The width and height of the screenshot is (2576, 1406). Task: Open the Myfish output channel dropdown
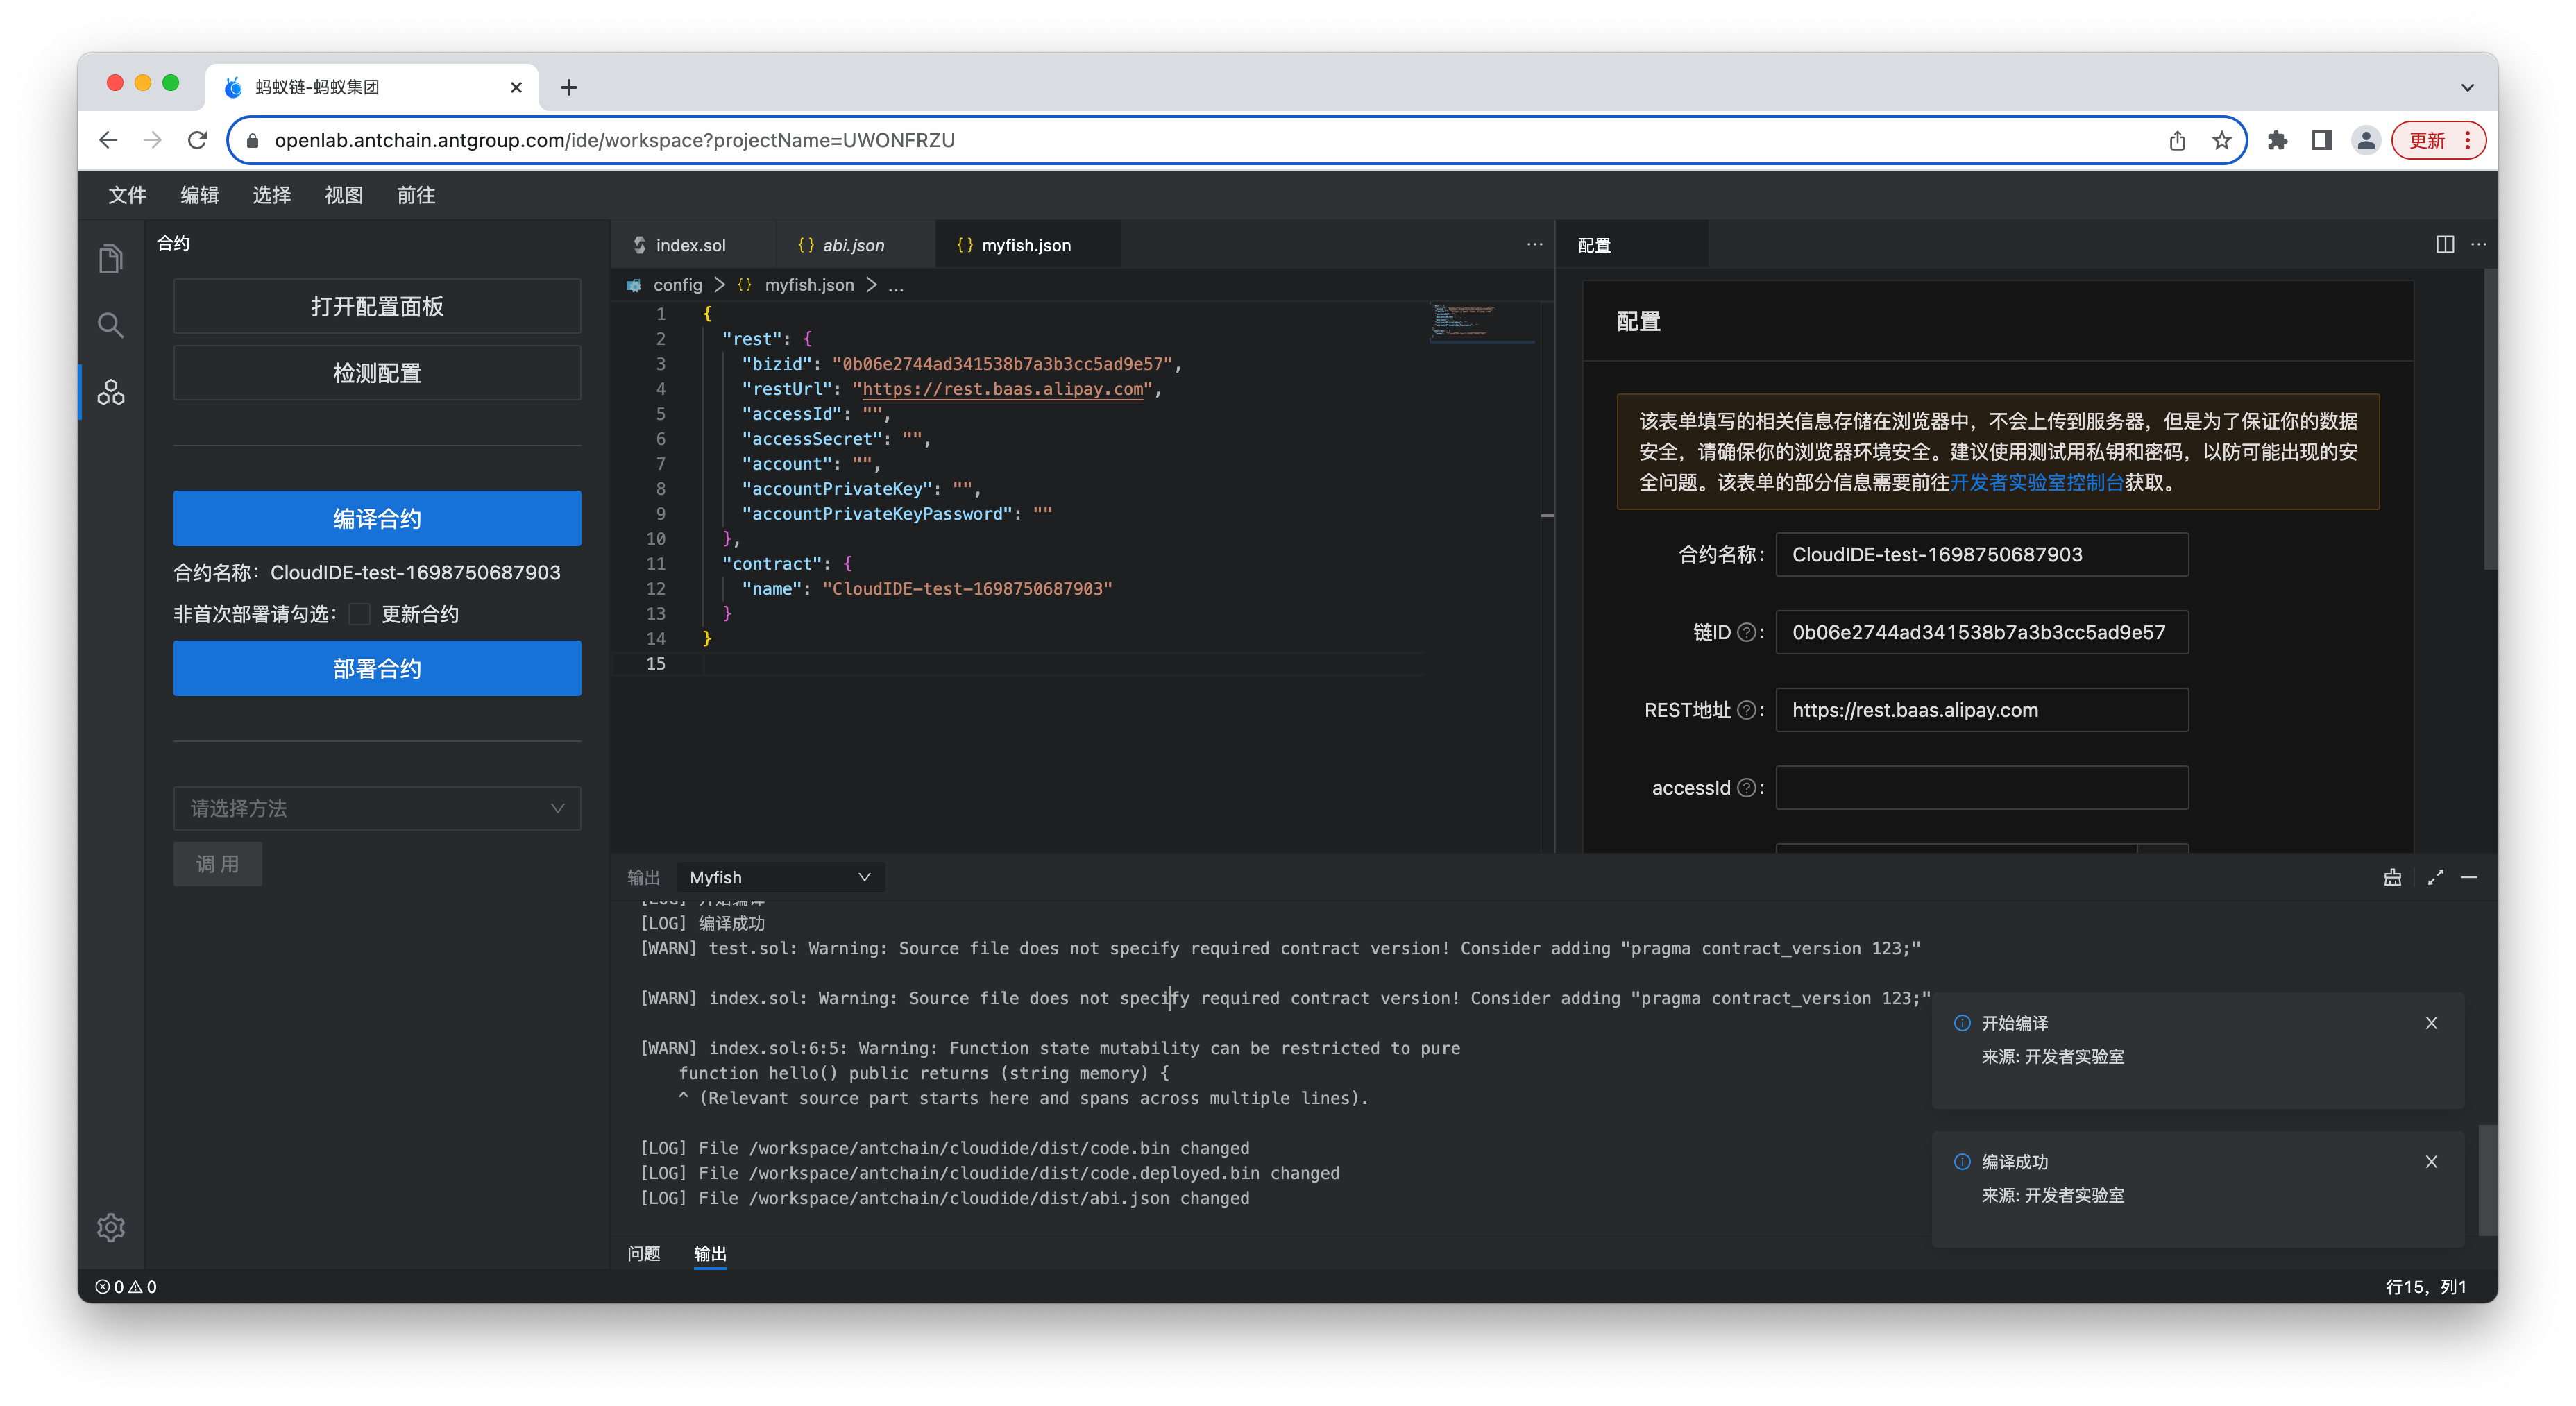coord(781,877)
